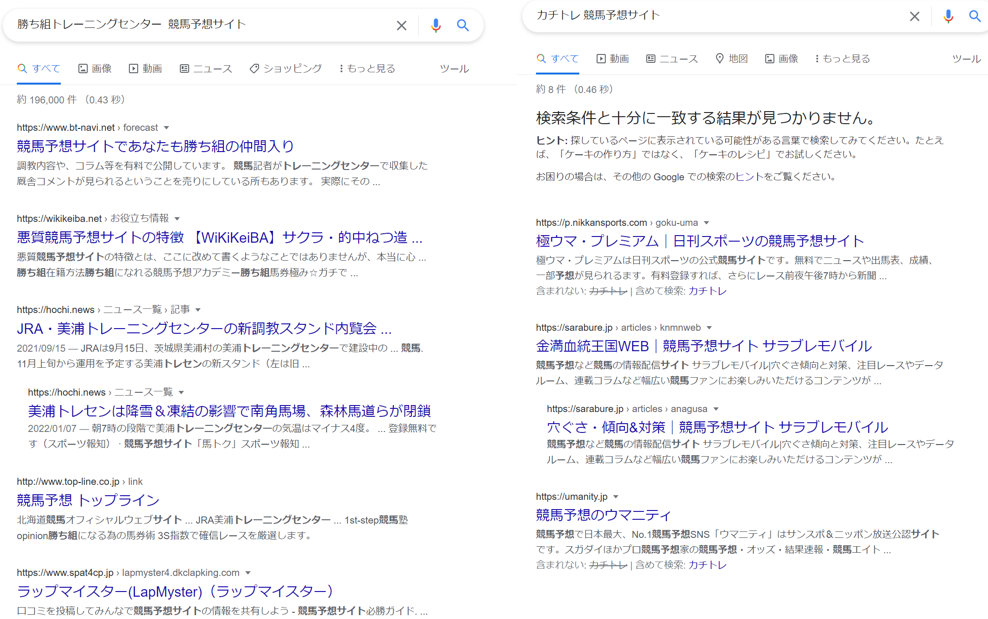Clear the right search box with the X icon
Screen dimensions: 988x619
click(x=914, y=16)
